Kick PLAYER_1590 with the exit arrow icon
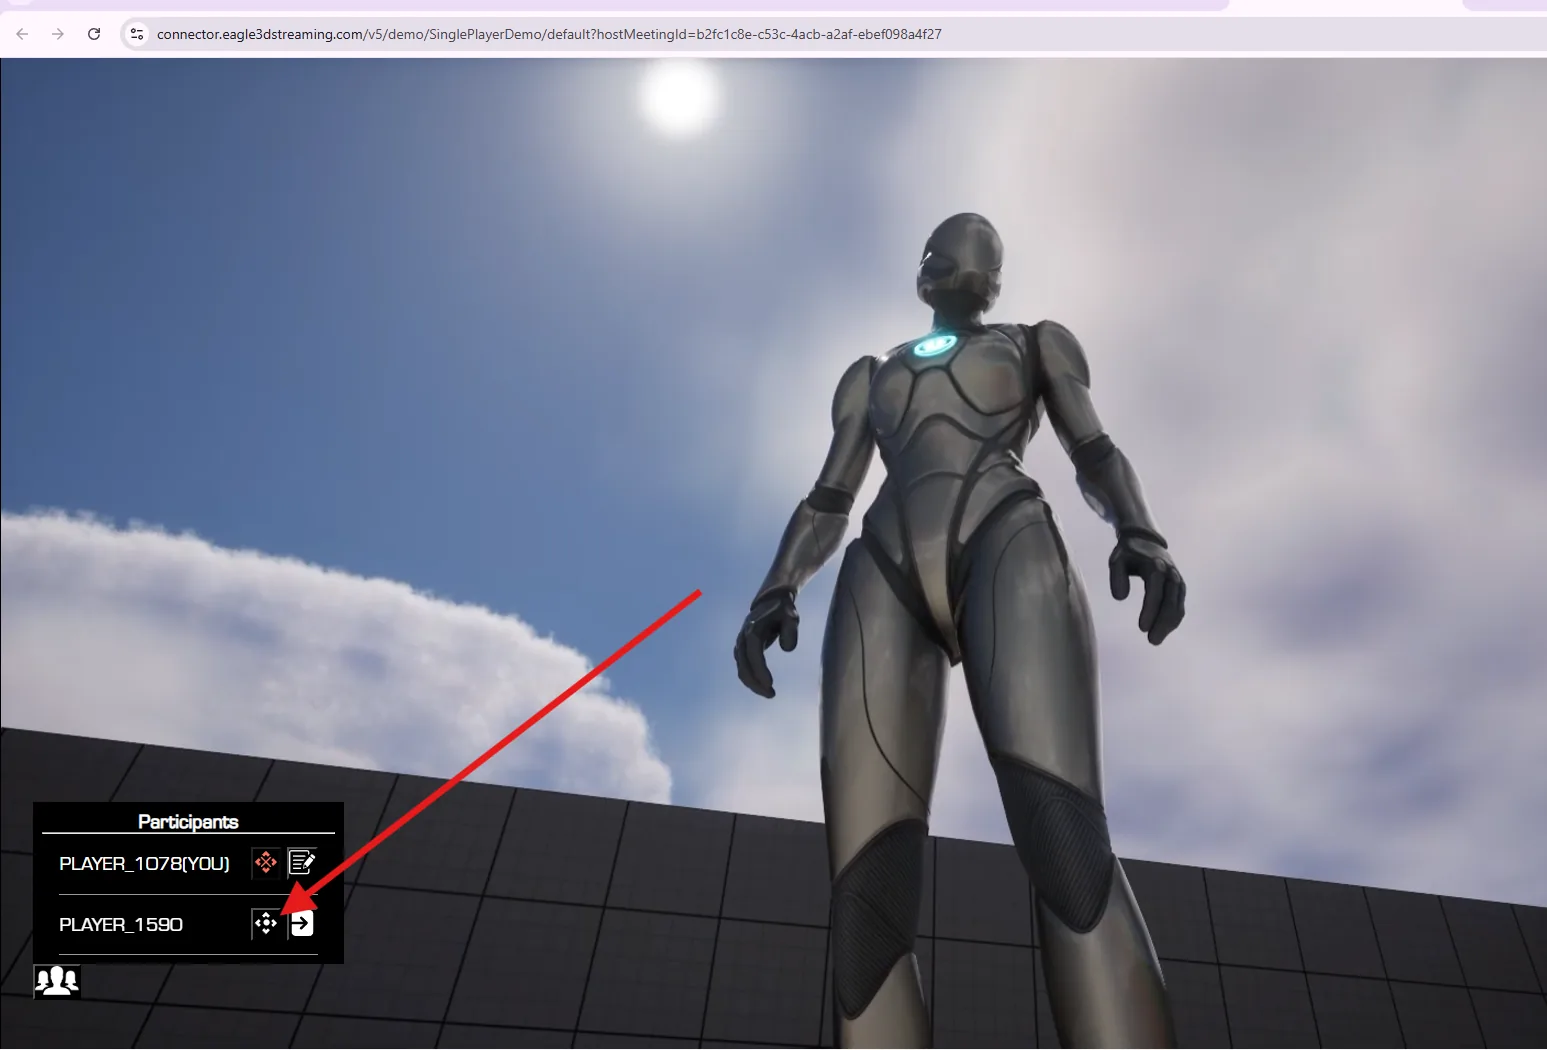The height and width of the screenshot is (1050, 1547). (302, 924)
